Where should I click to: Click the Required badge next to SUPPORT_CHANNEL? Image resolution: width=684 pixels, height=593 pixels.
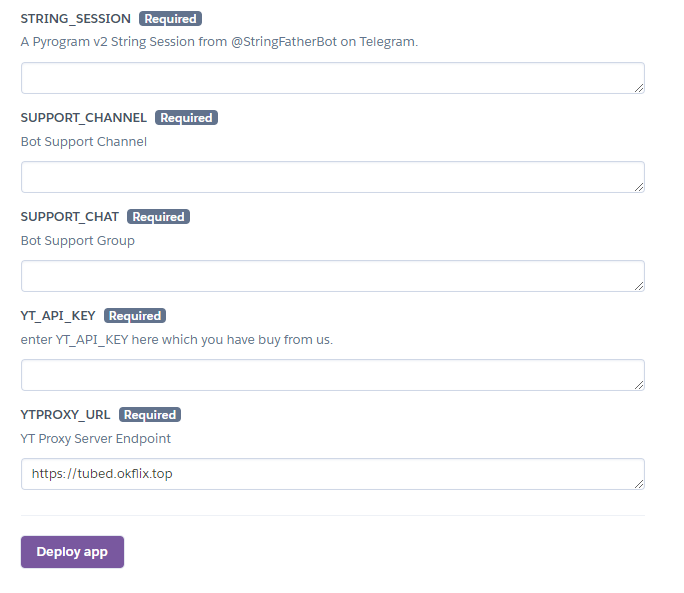[x=186, y=118]
